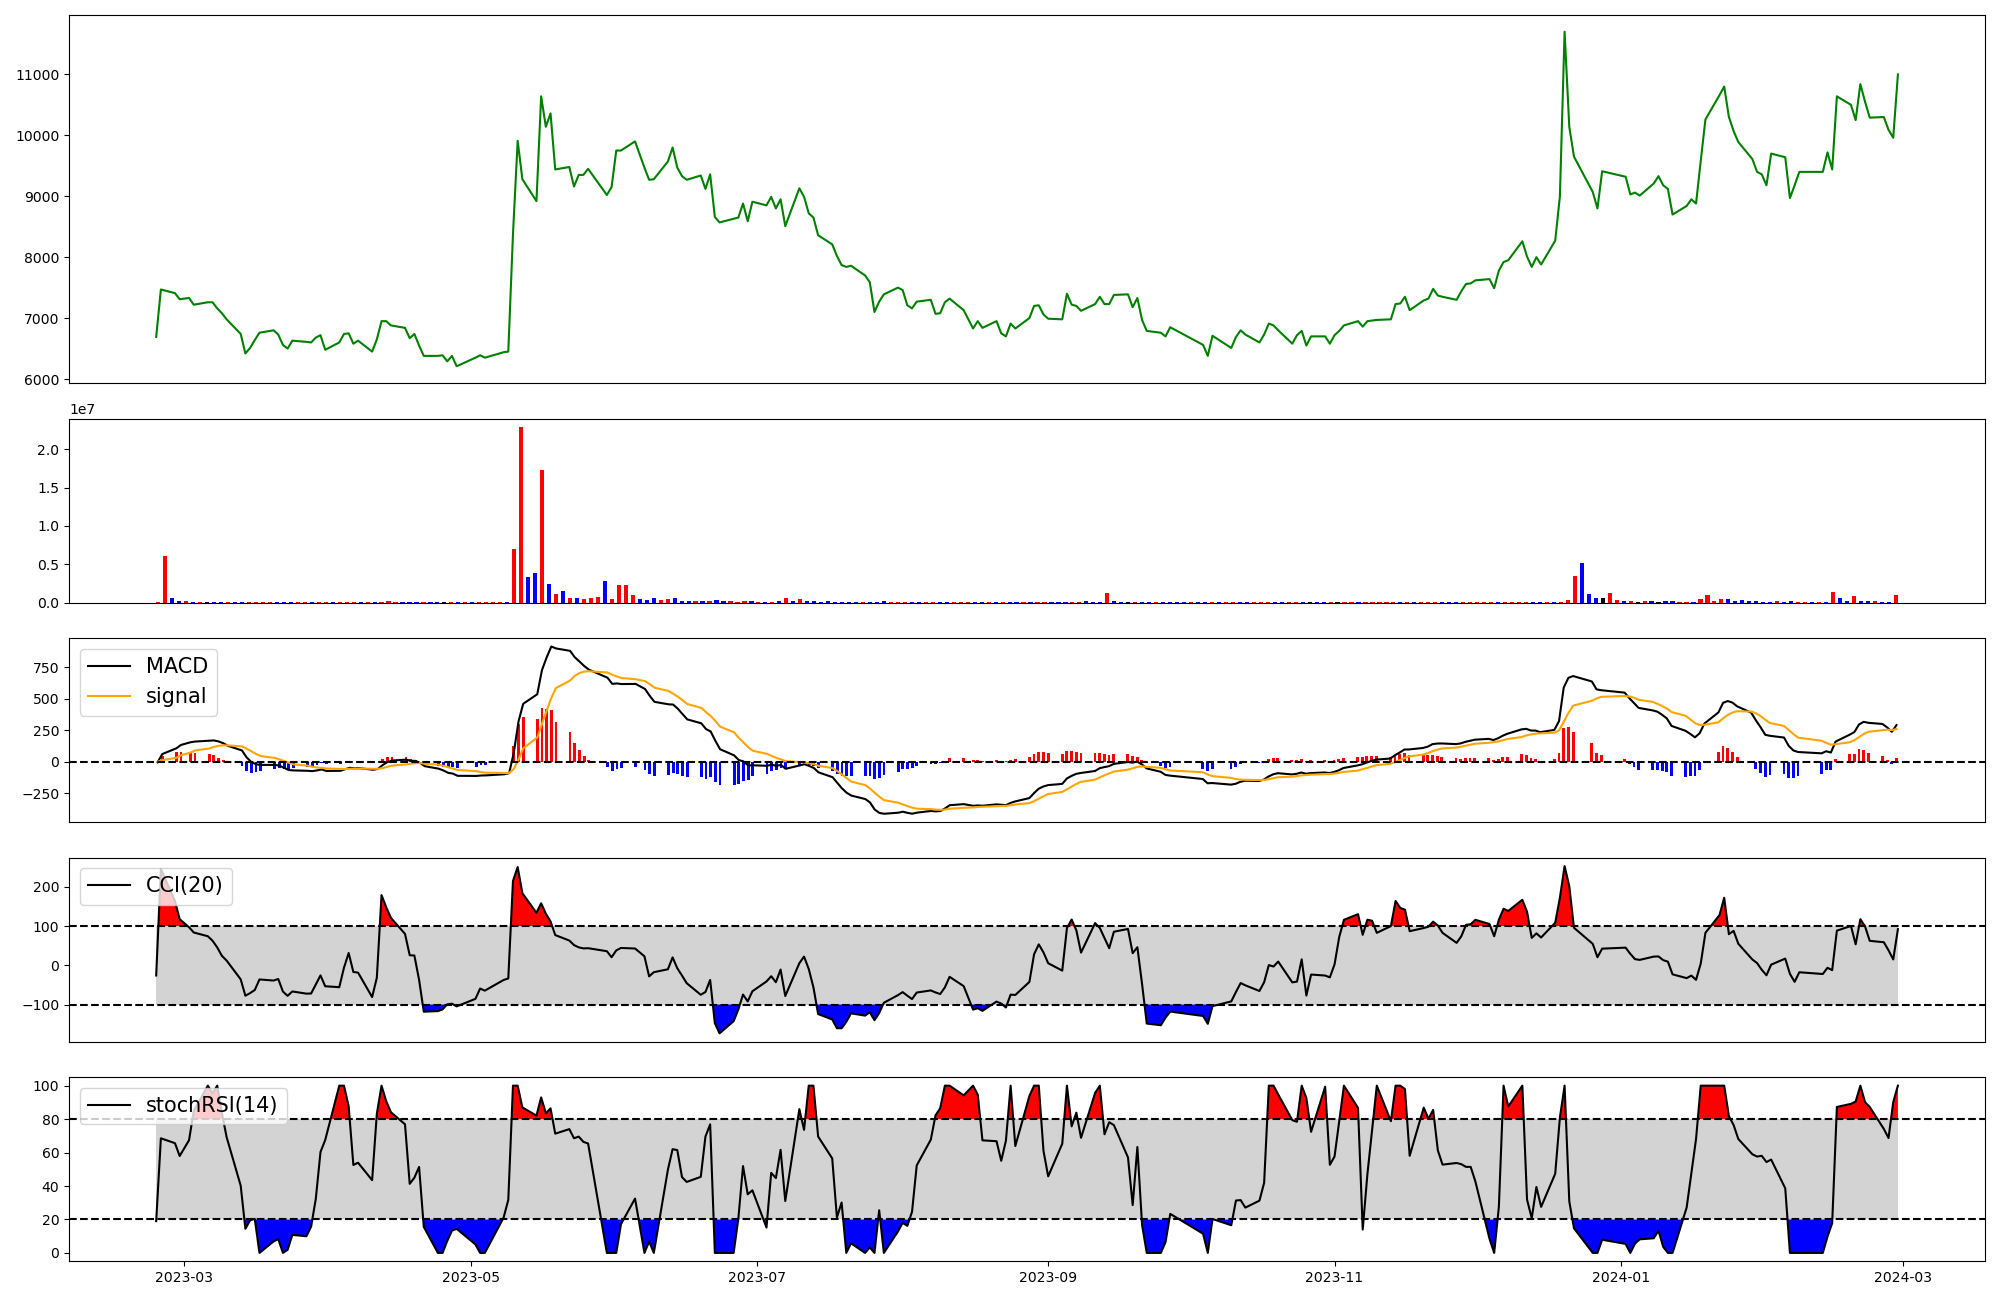This screenshot has height=1300, width=2000.
Task: Click the 2023-09 x-axis date label
Action: tap(1048, 1277)
